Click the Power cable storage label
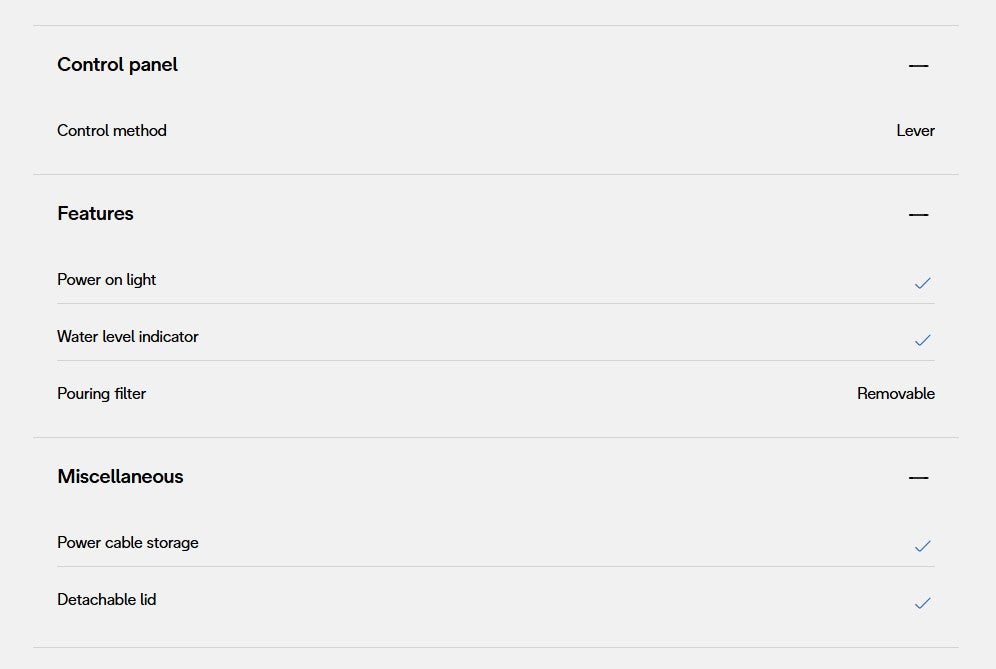 pyautogui.click(x=128, y=543)
